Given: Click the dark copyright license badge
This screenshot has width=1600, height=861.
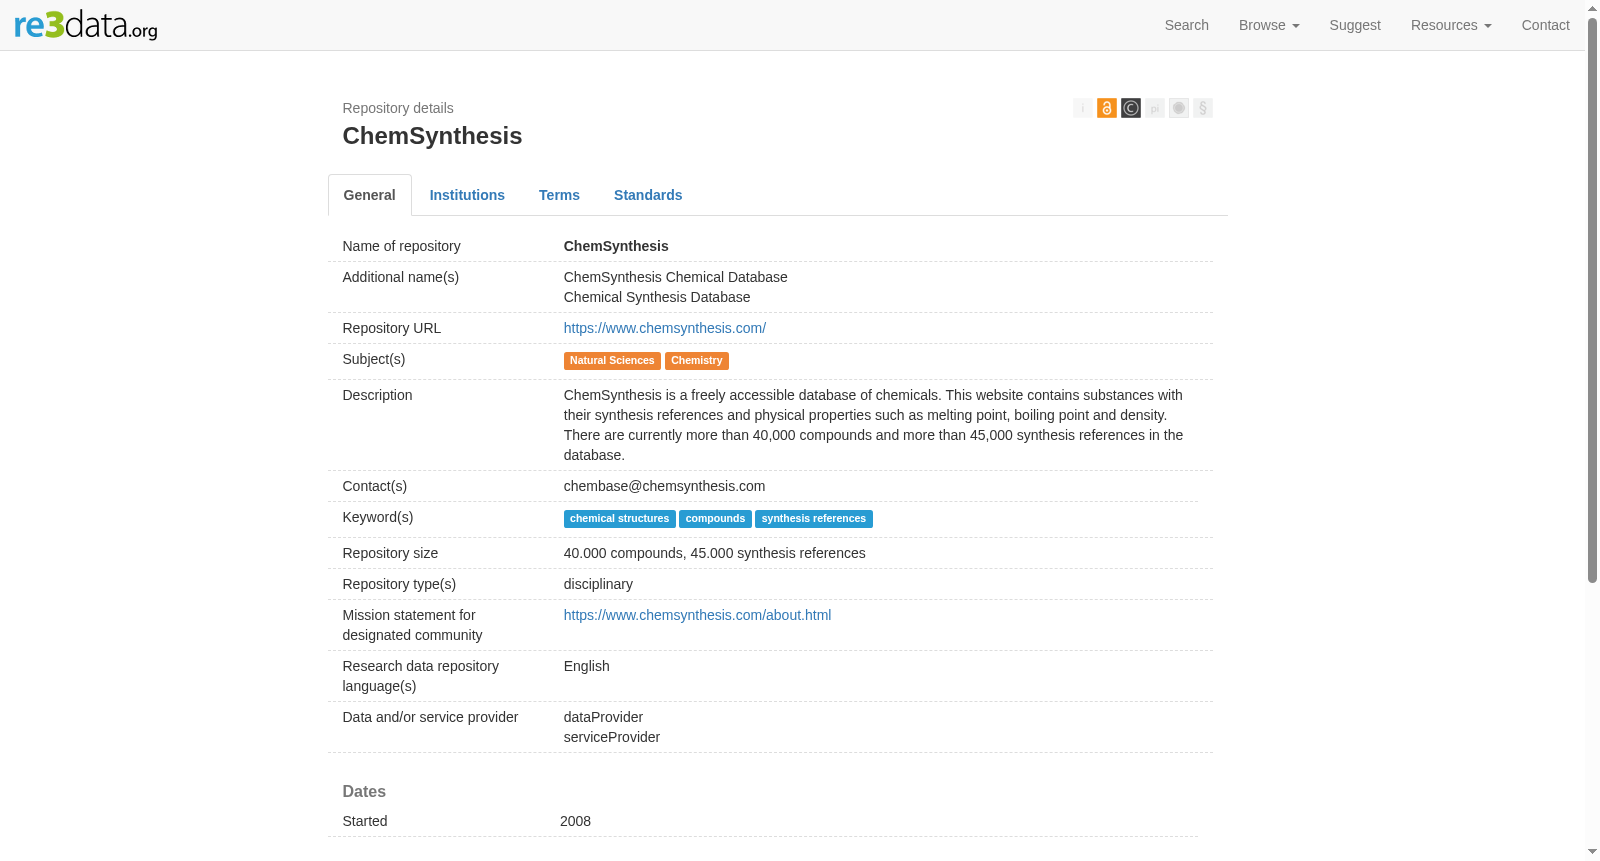Looking at the screenshot, I should pyautogui.click(x=1131, y=108).
